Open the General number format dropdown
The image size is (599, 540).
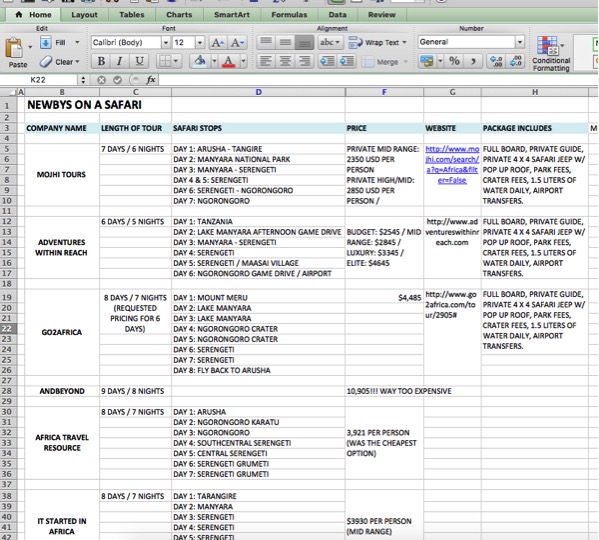click(520, 42)
